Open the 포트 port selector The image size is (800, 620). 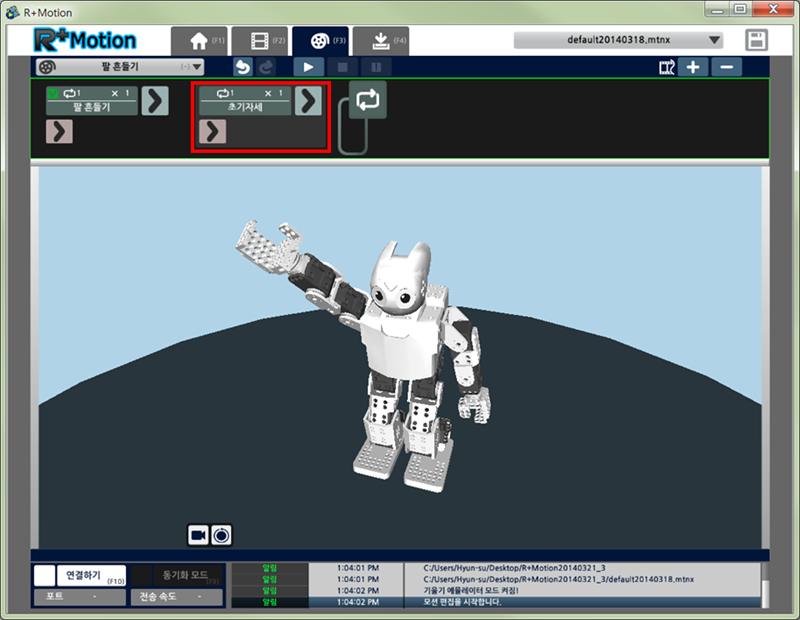click(x=80, y=597)
